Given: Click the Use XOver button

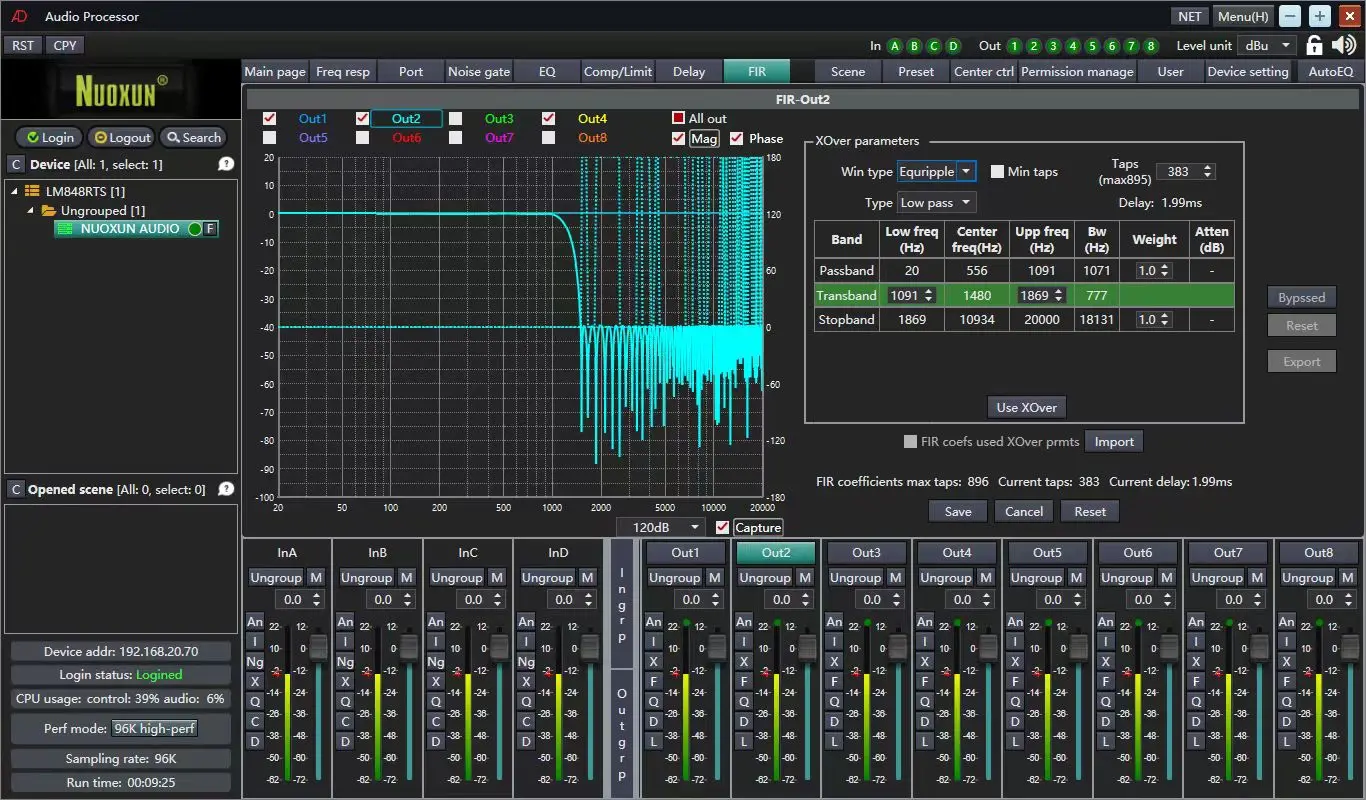Looking at the screenshot, I should coord(1026,407).
